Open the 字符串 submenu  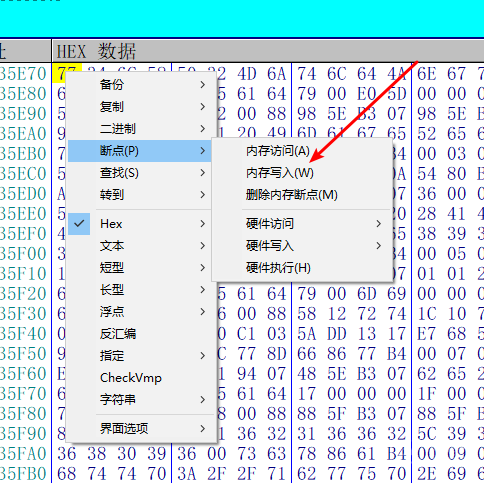coord(139,399)
